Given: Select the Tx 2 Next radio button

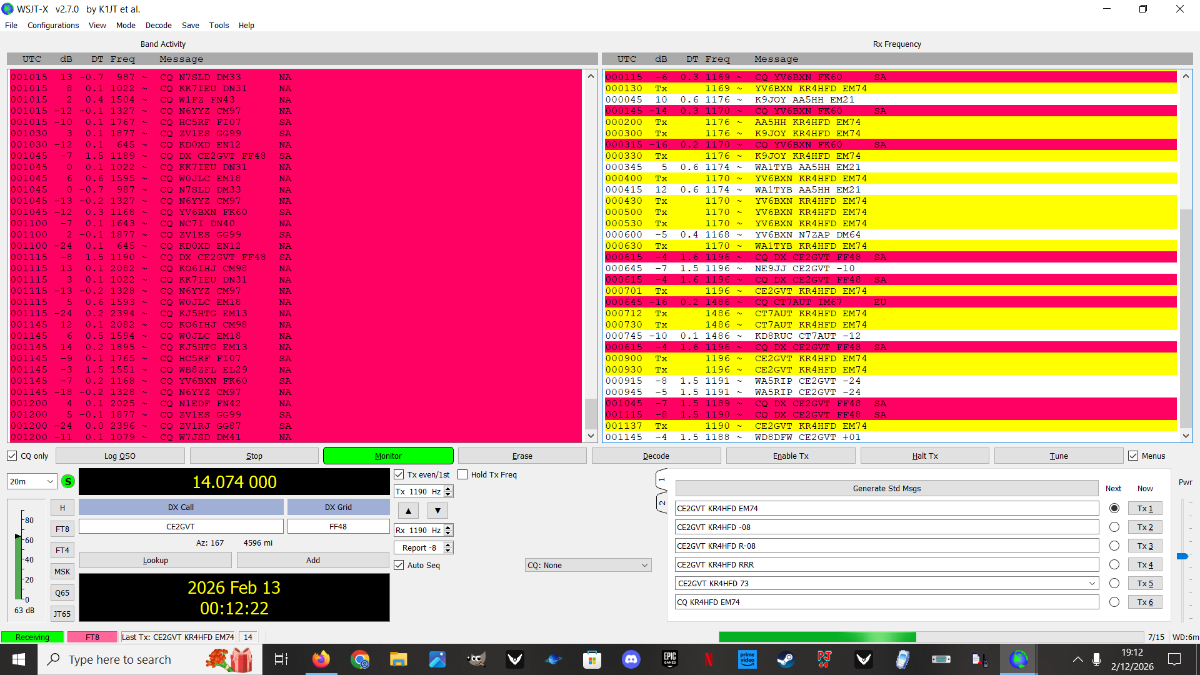Looking at the screenshot, I should pos(1113,527).
